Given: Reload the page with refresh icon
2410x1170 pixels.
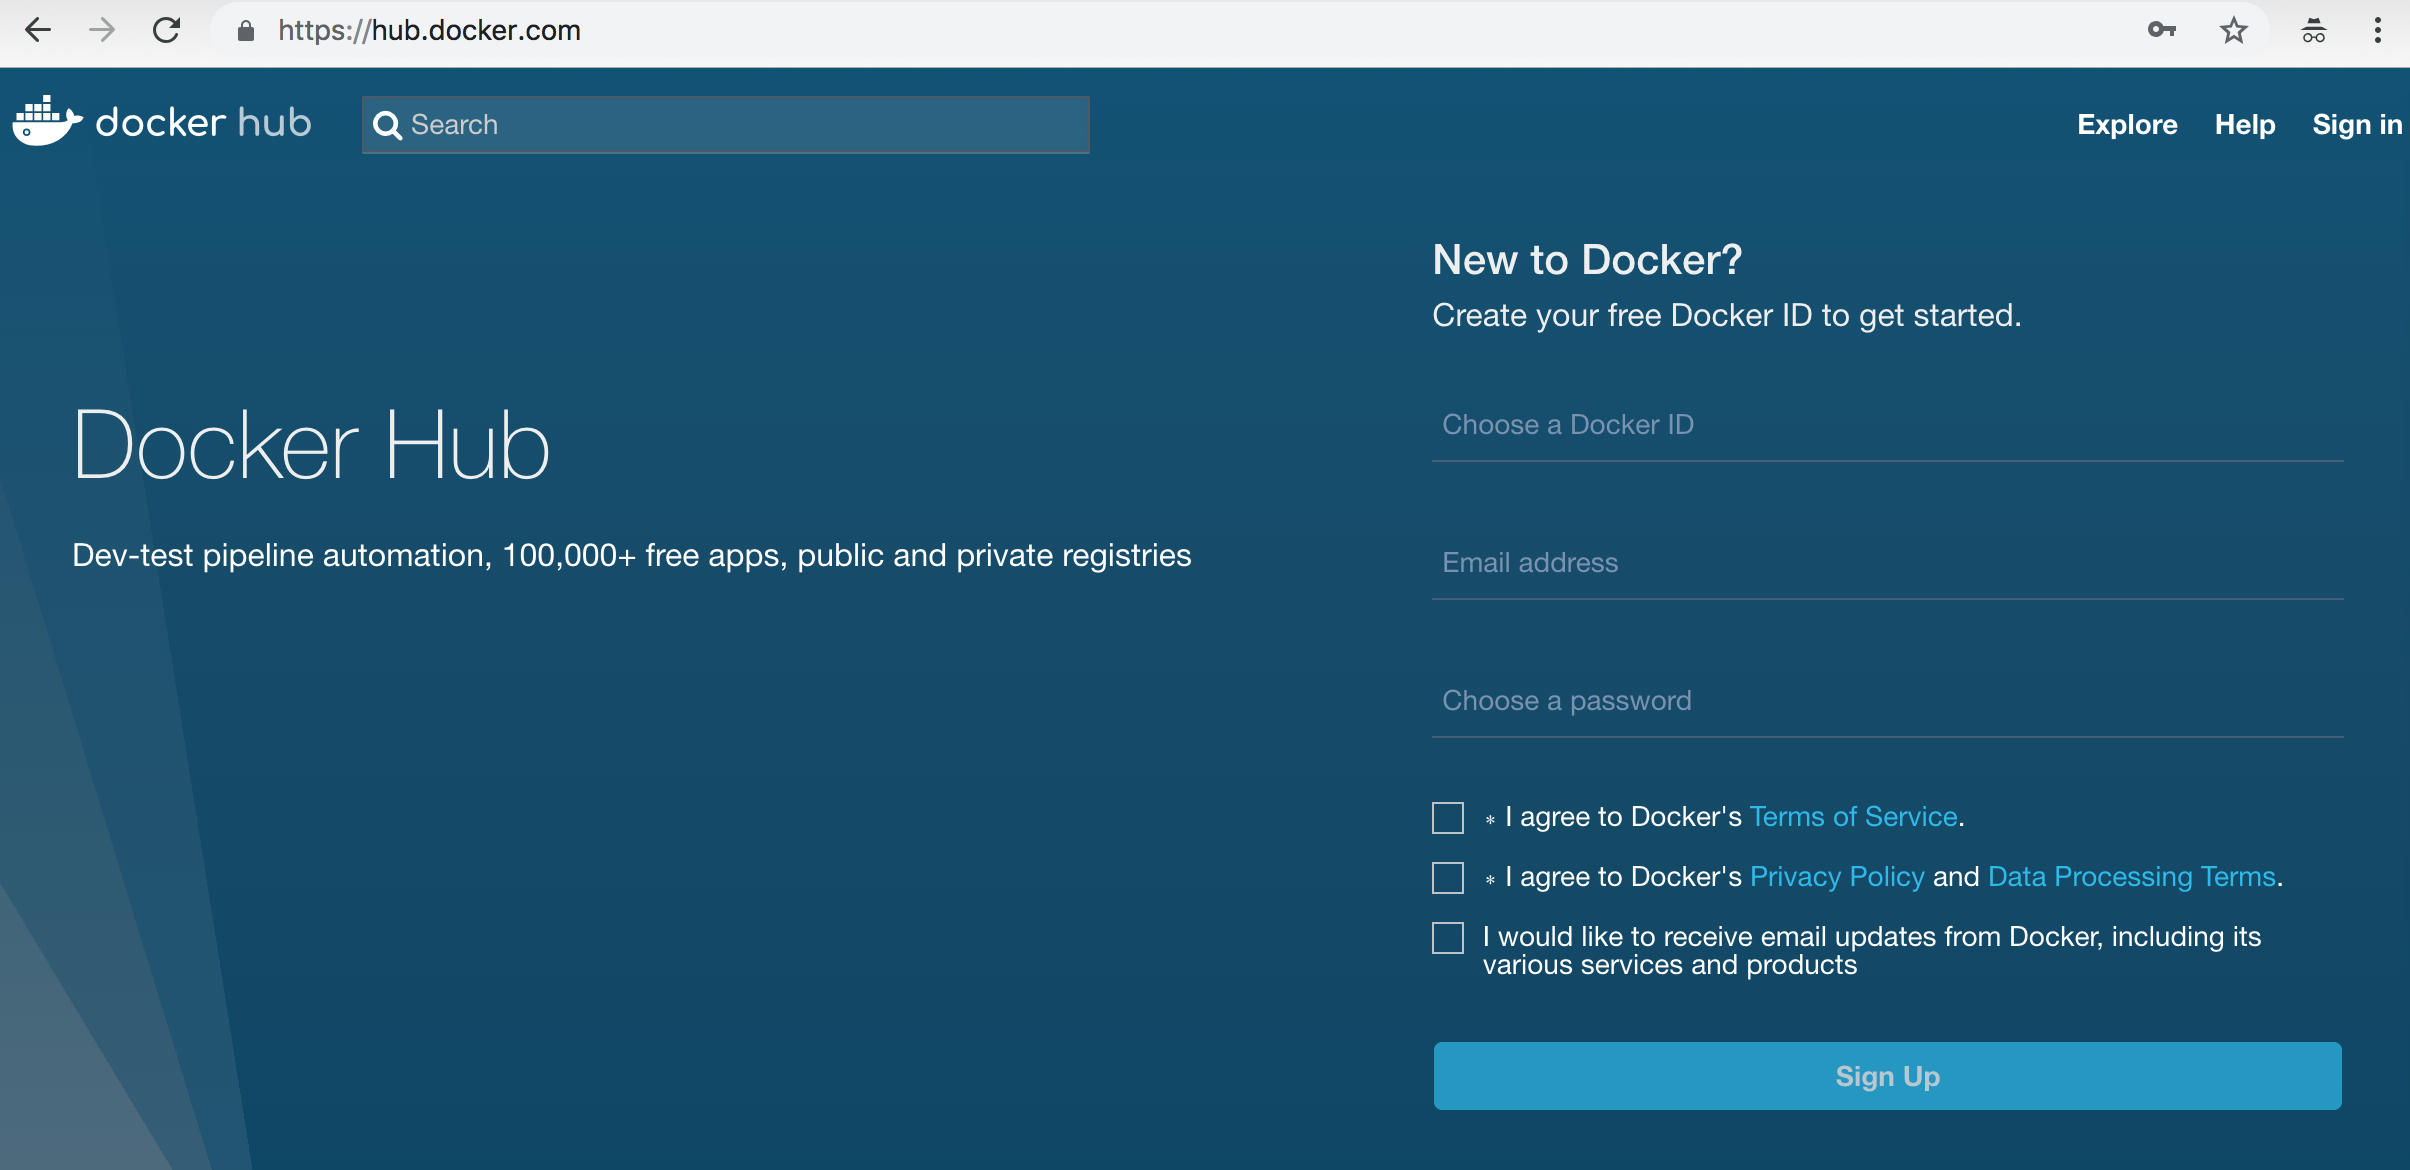Looking at the screenshot, I should pos(166,30).
